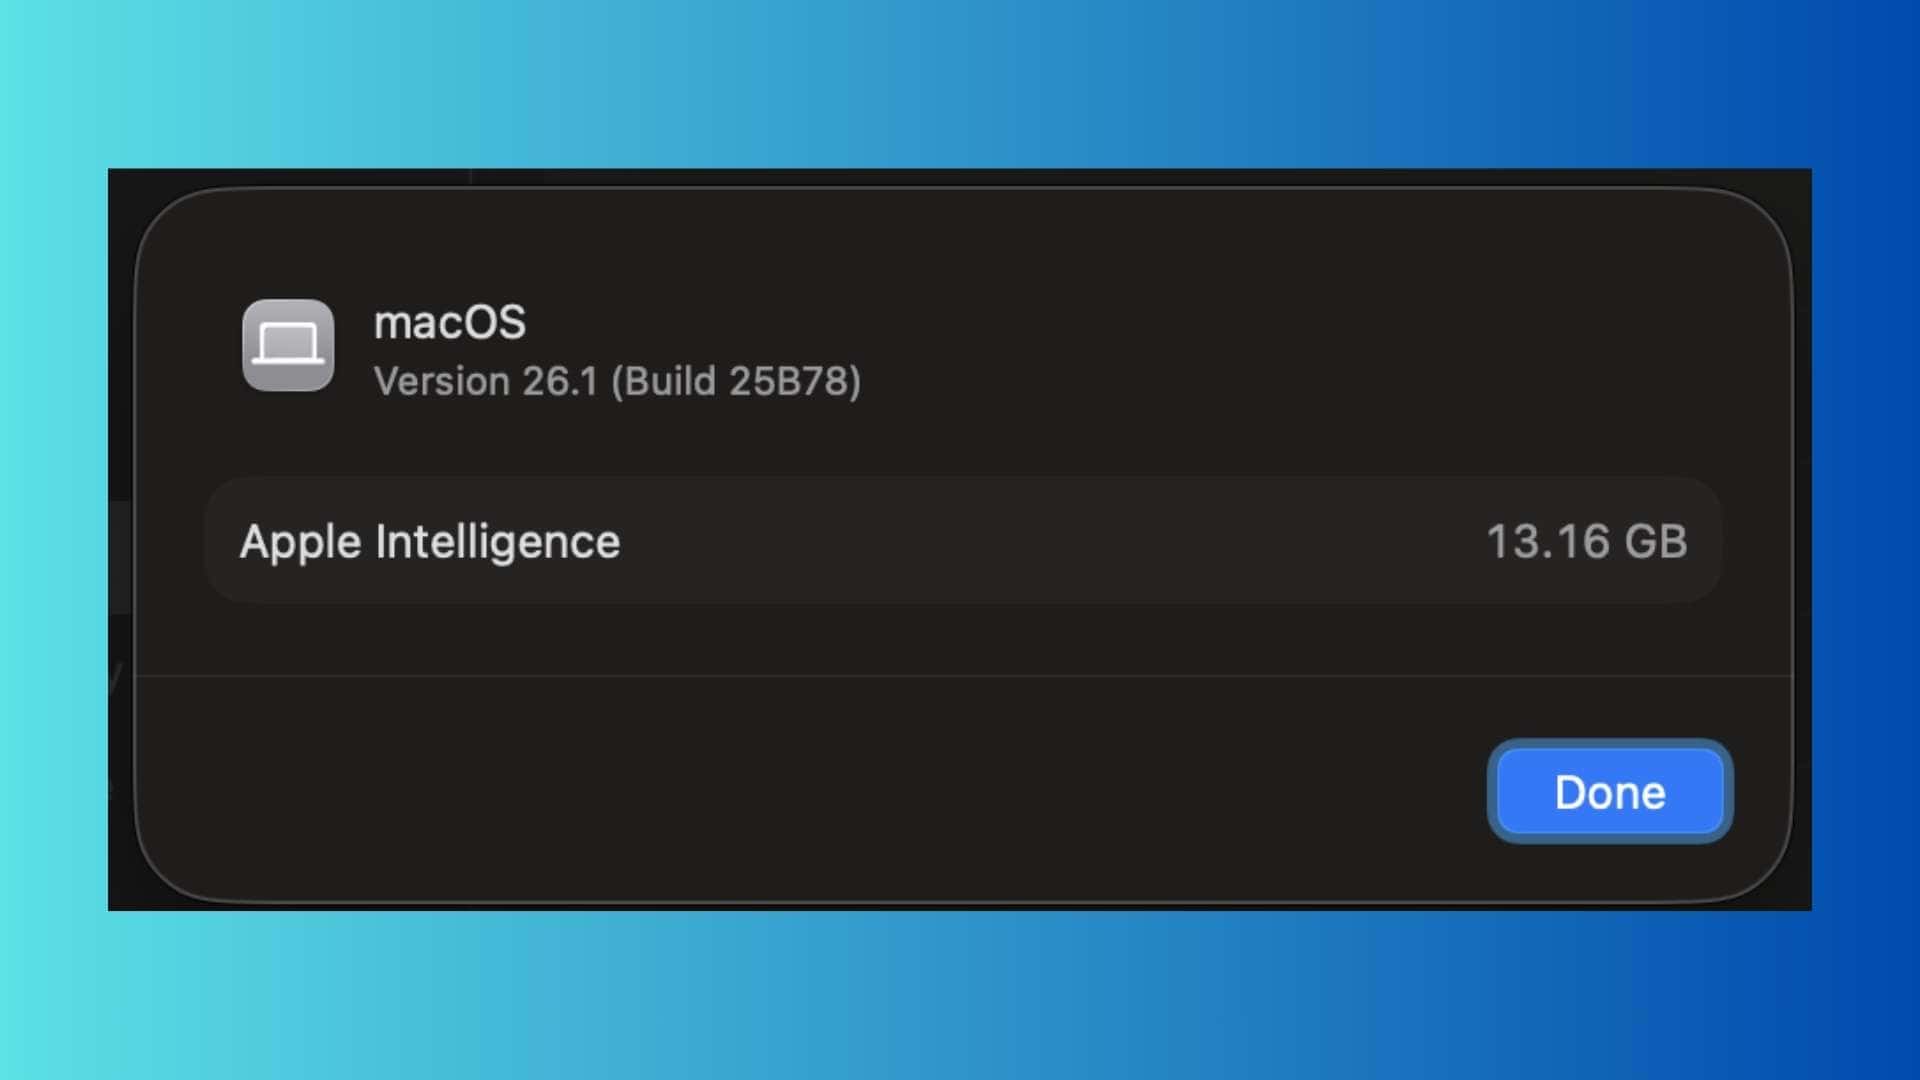The image size is (1920, 1080).
Task: Click Version 26.1 build information
Action: click(x=617, y=381)
